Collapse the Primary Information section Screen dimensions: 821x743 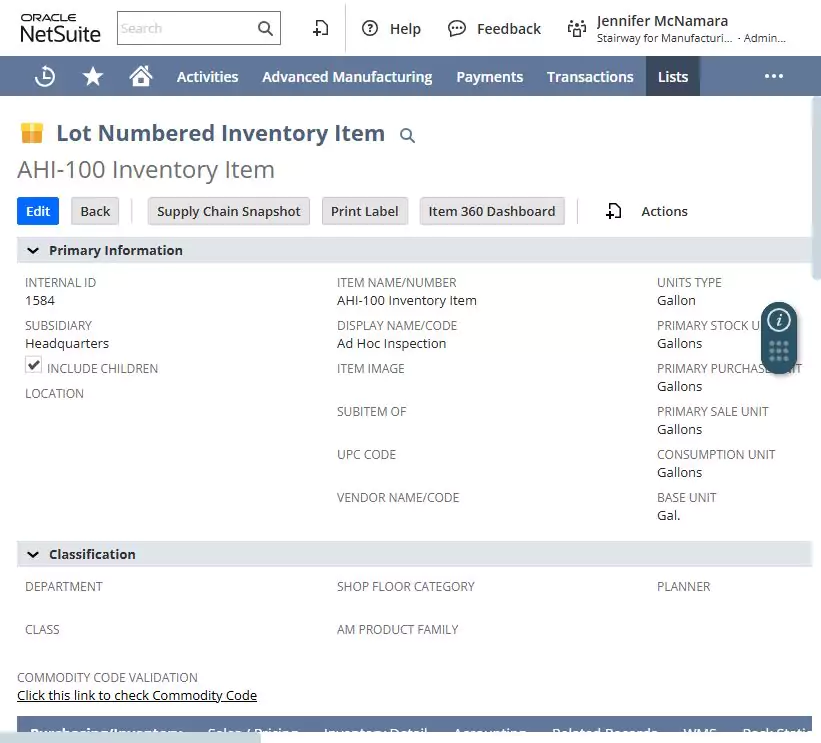coord(33,251)
